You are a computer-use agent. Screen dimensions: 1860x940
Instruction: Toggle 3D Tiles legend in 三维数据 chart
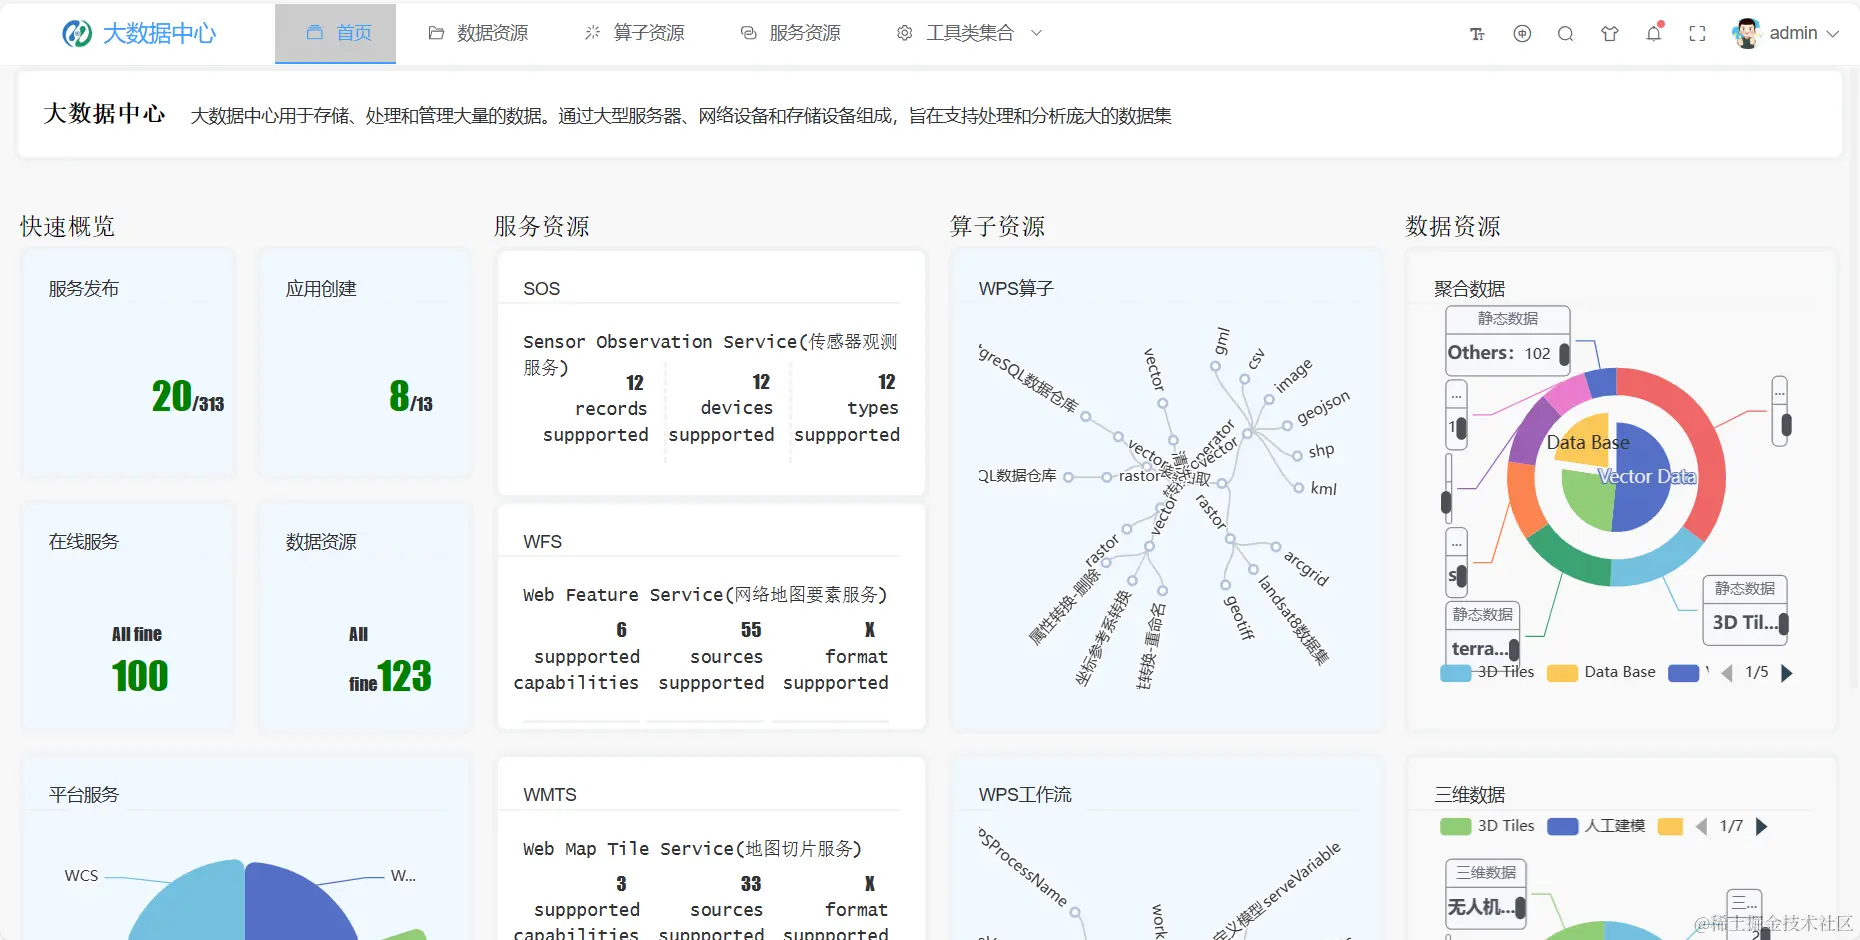click(x=1487, y=827)
